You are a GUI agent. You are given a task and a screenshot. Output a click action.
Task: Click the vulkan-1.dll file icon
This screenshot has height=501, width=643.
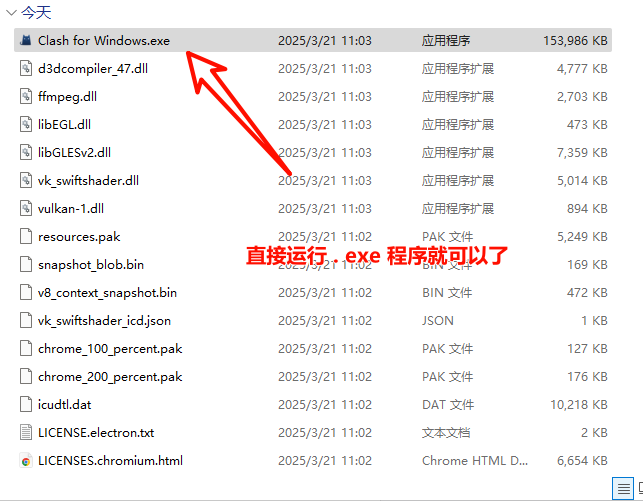tap(27, 209)
